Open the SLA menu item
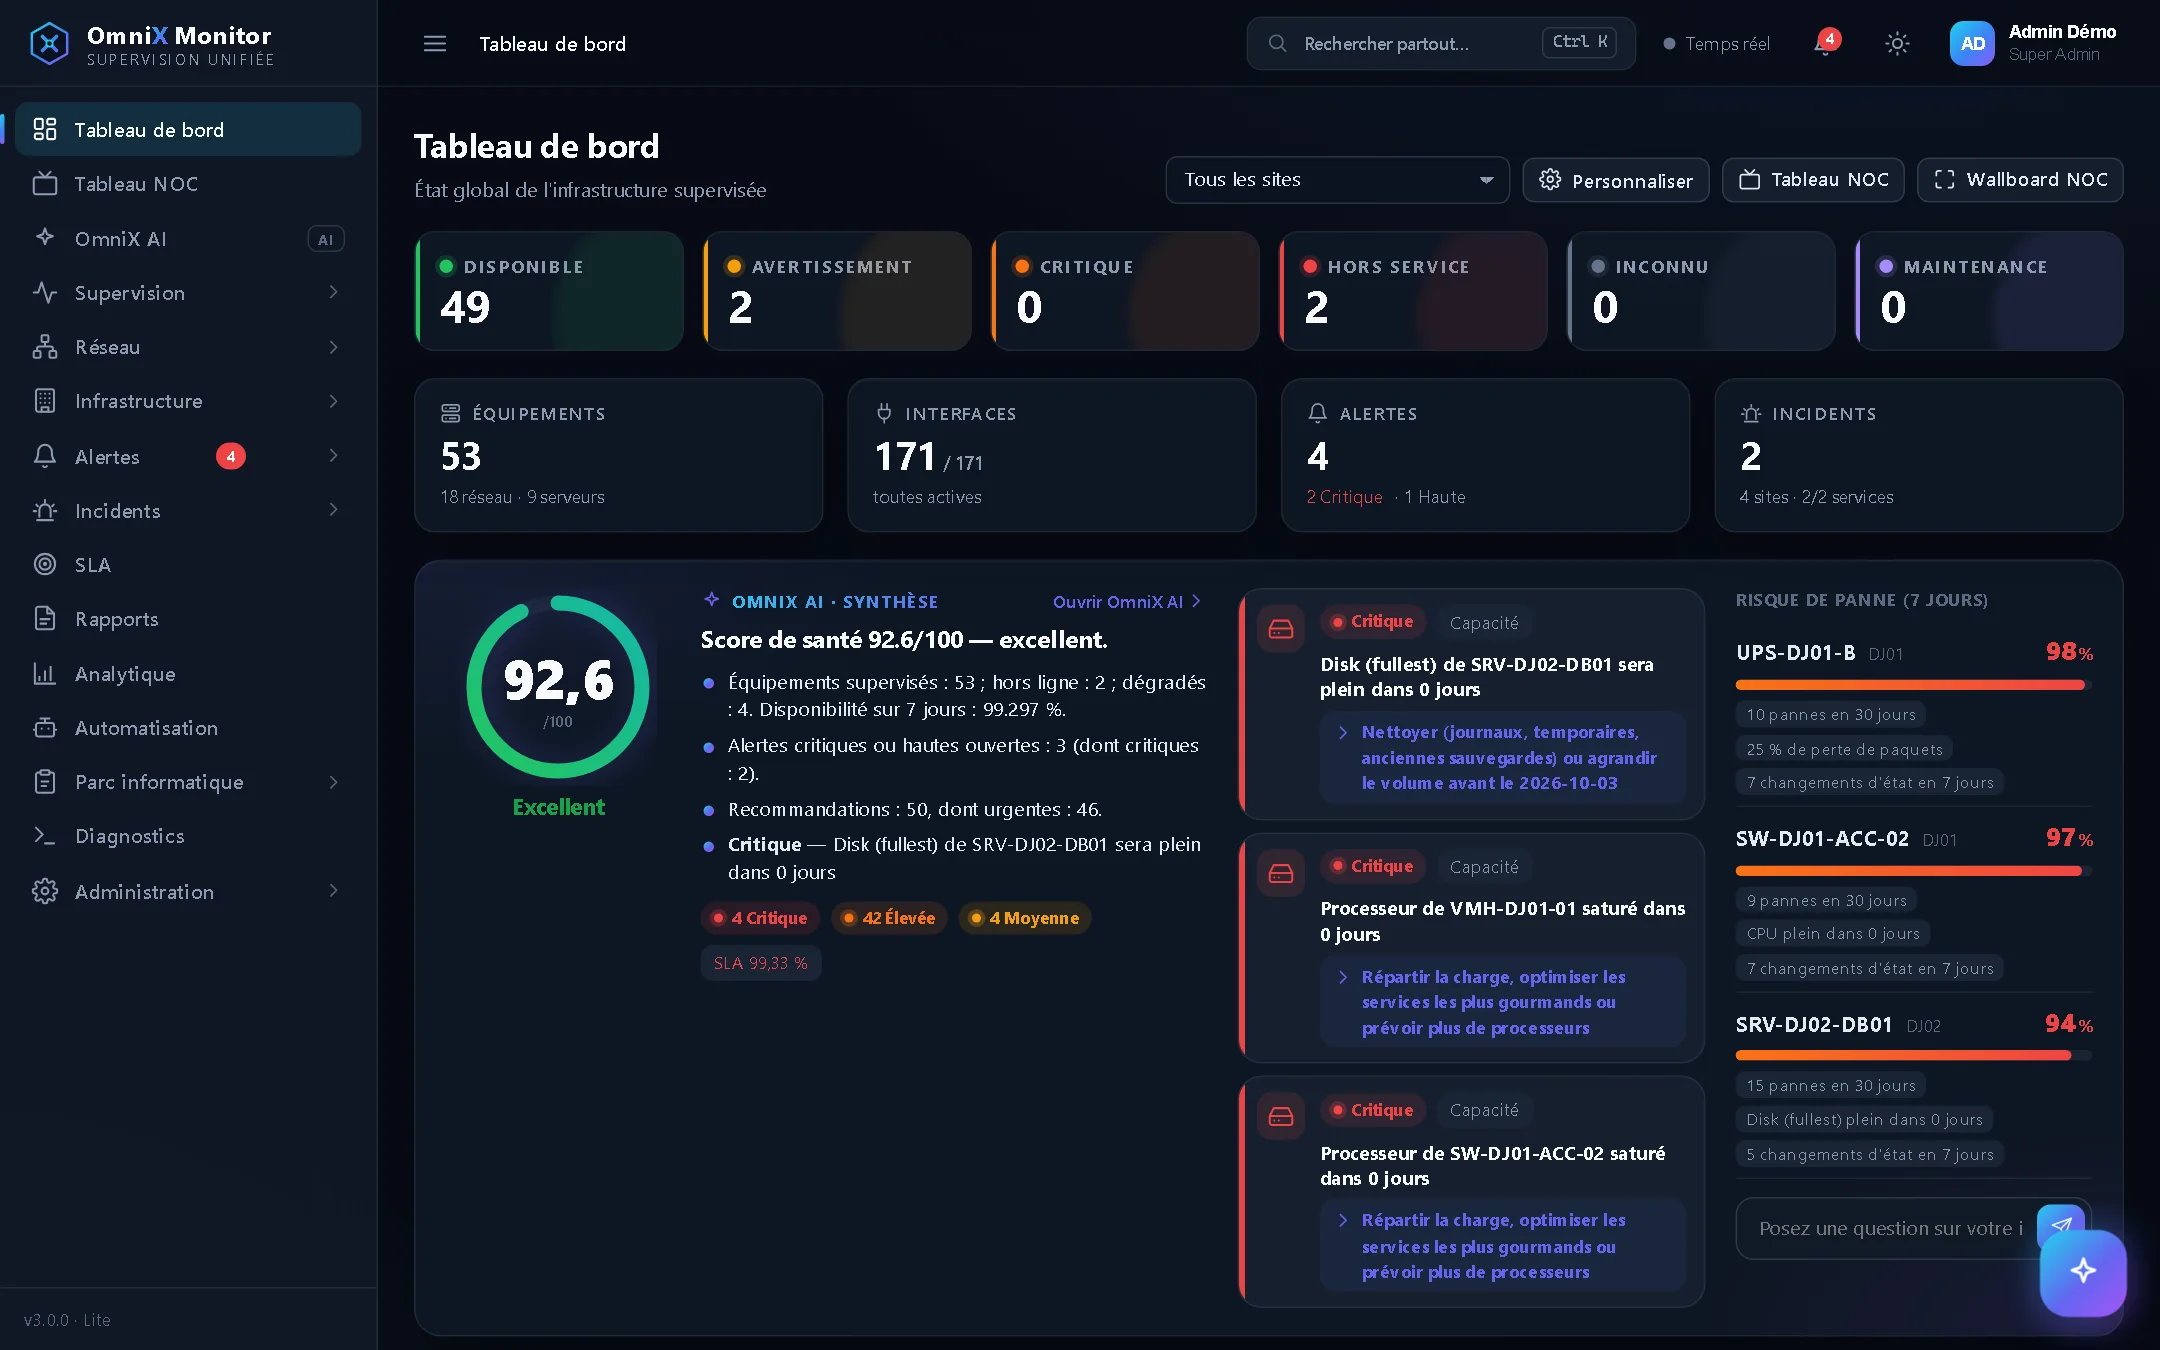Screen dimensions: 2160x1350 click(188, 565)
